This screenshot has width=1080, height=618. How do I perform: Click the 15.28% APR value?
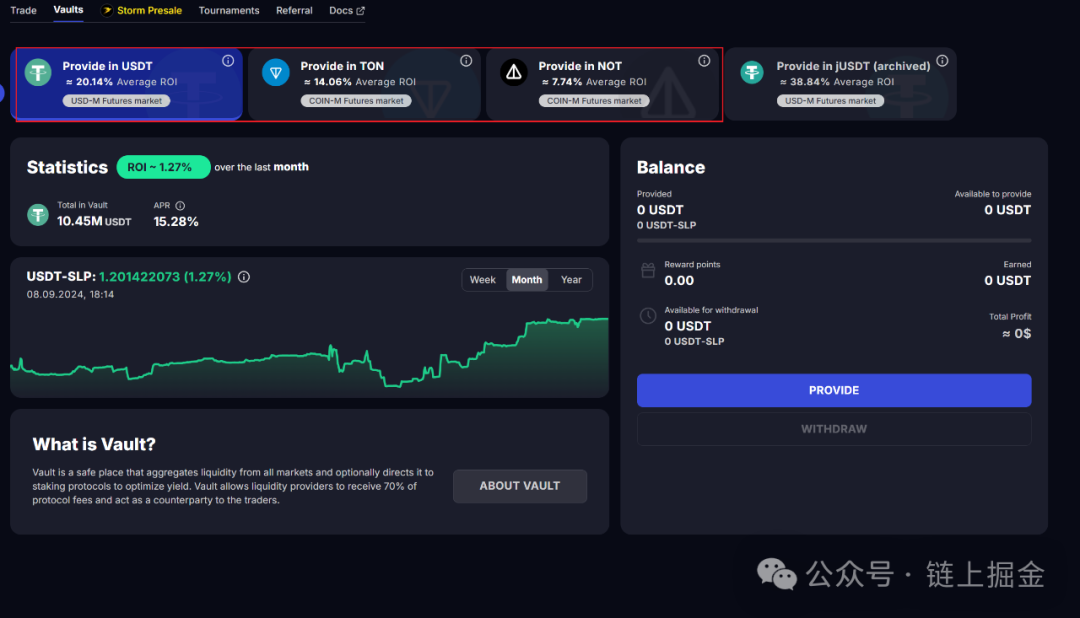(x=176, y=221)
